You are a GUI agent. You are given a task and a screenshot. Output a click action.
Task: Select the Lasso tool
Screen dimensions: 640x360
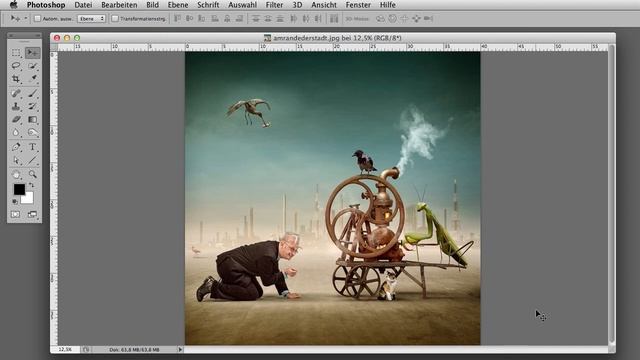pos(16,65)
